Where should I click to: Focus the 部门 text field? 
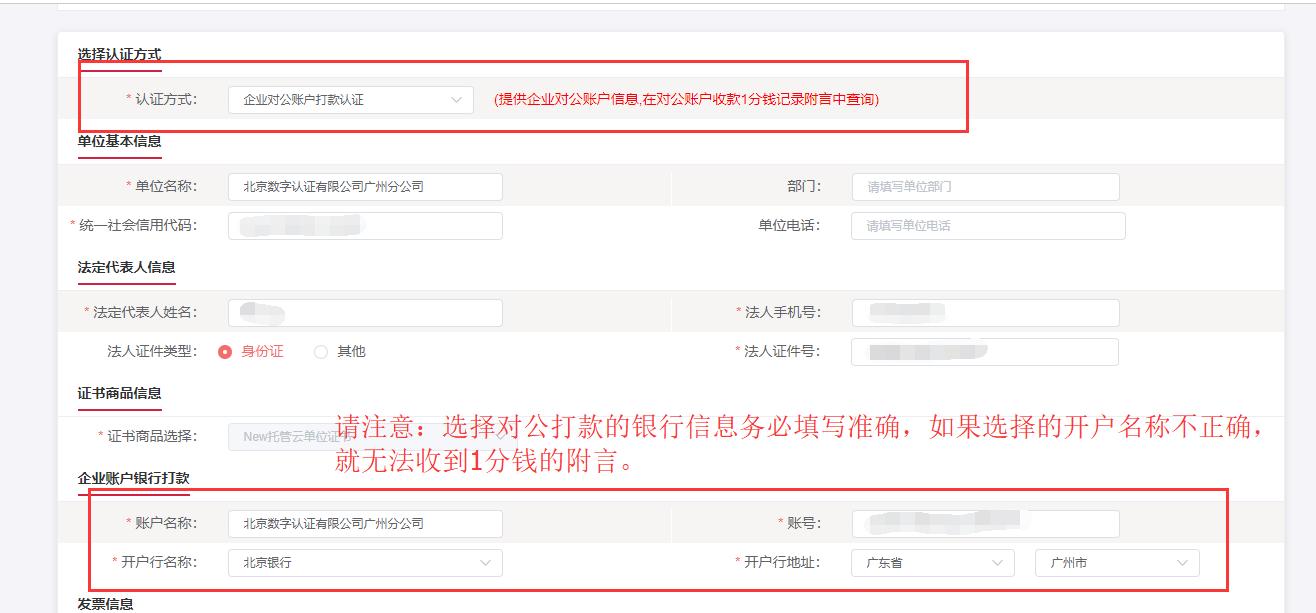click(985, 187)
